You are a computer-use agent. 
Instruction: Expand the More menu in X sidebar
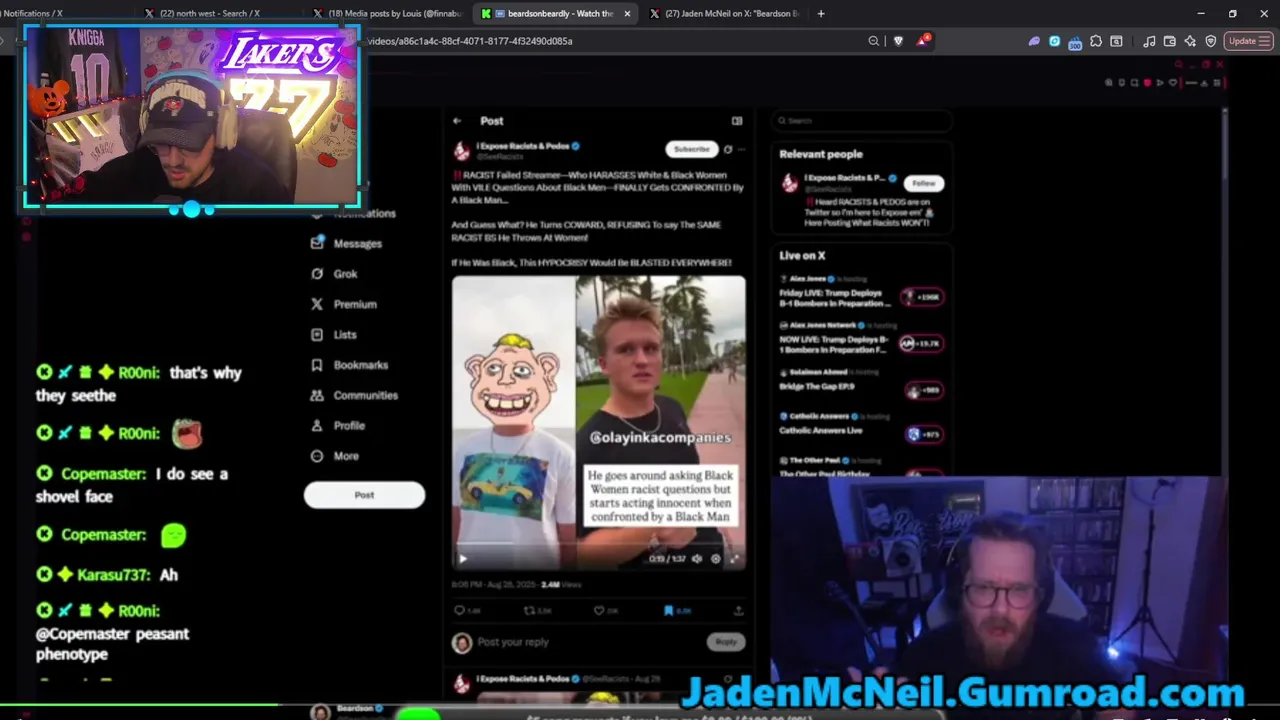point(335,456)
